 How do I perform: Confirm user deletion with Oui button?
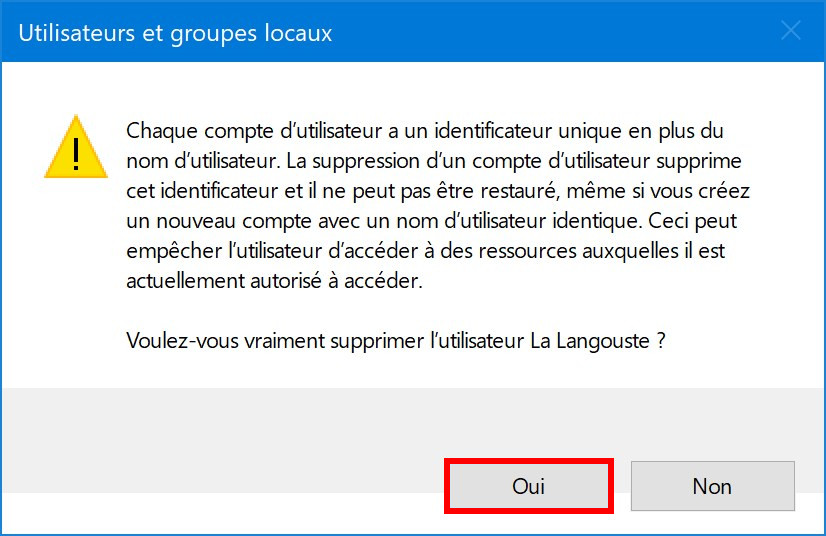tap(529, 486)
